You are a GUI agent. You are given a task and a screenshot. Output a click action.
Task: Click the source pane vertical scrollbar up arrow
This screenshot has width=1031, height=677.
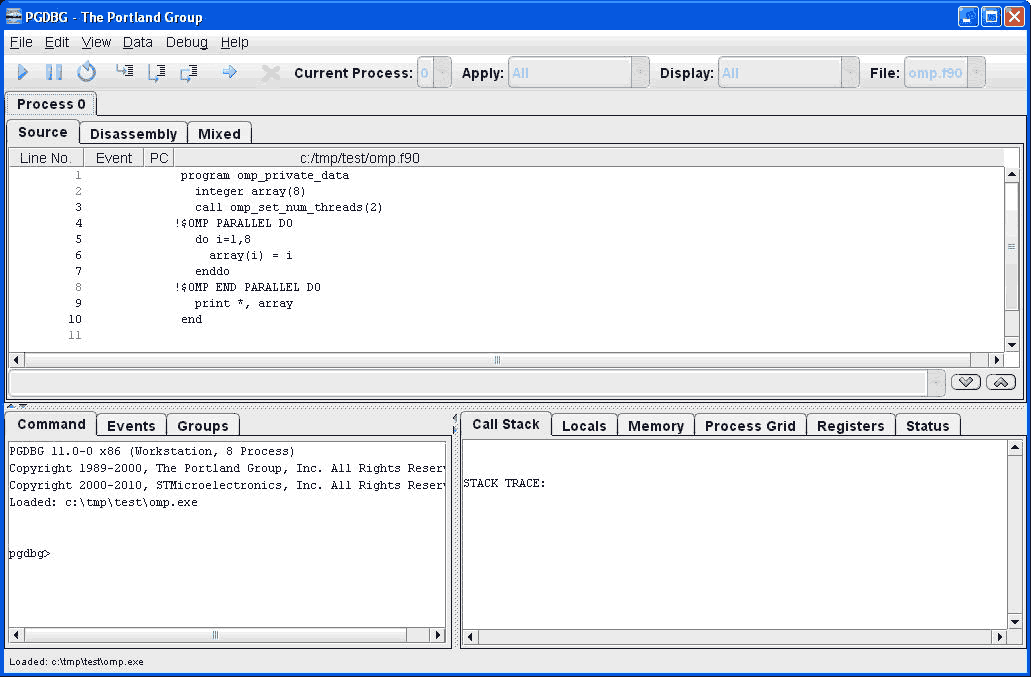pos(1012,175)
